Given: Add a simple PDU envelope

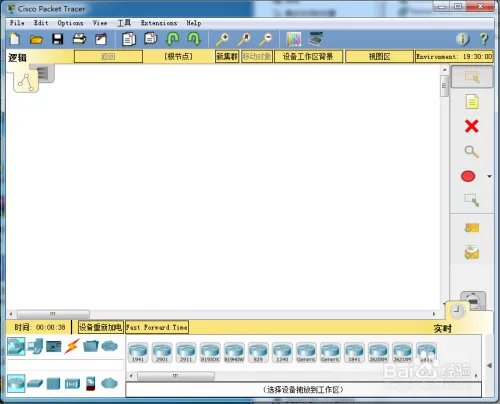Looking at the screenshot, I should (x=472, y=228).
